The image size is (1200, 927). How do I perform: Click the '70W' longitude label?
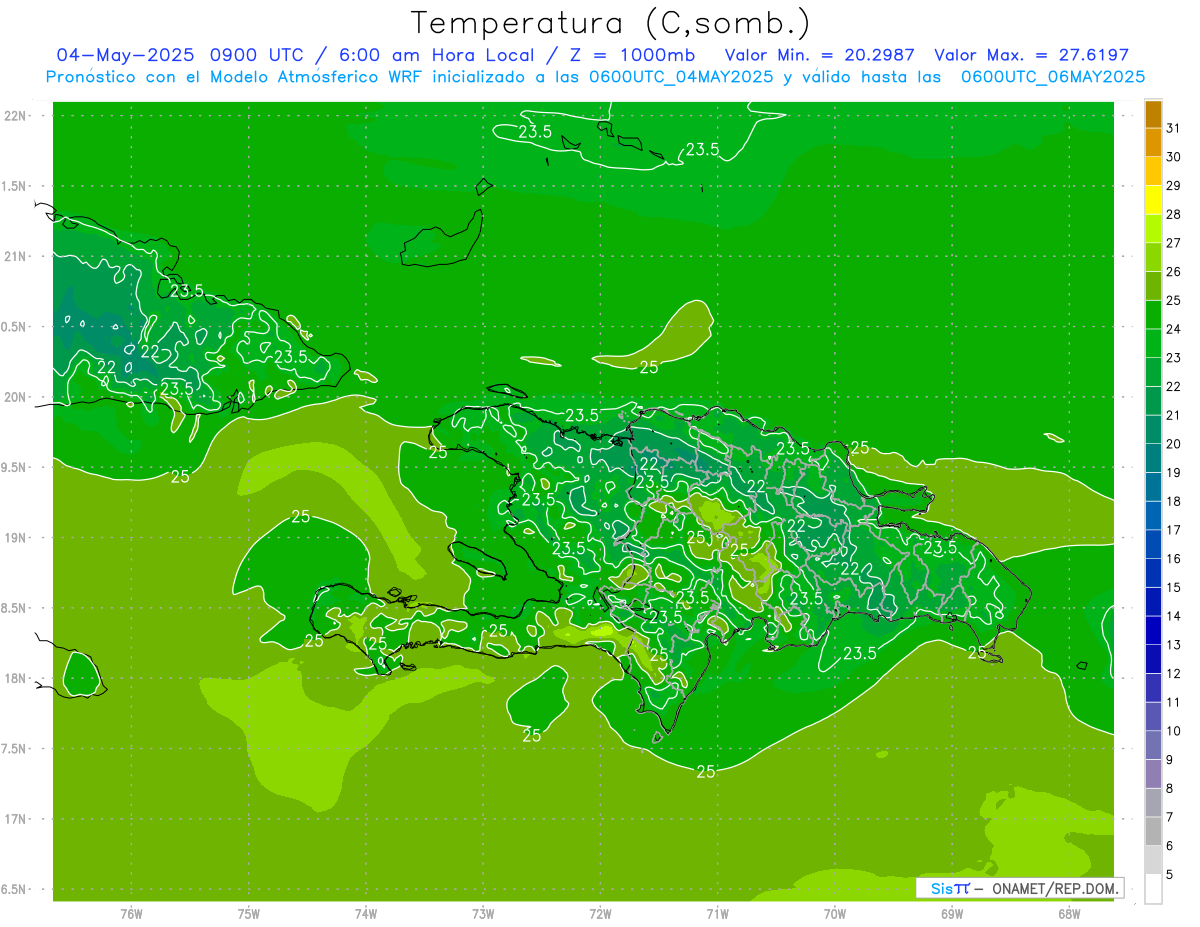pos(835,913)
